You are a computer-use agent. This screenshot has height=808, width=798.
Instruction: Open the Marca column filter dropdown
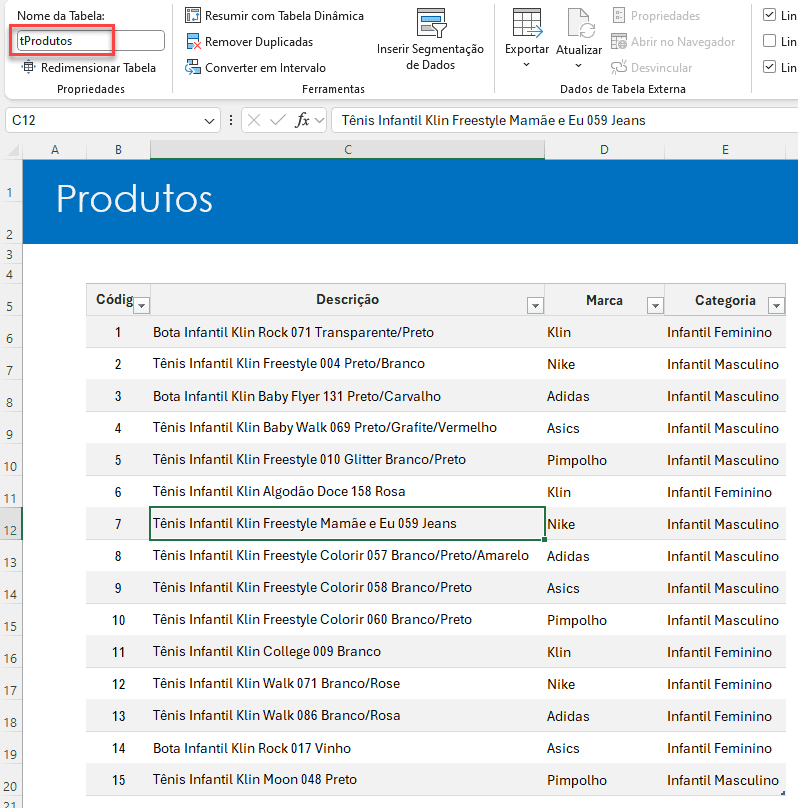pos(655,306)
